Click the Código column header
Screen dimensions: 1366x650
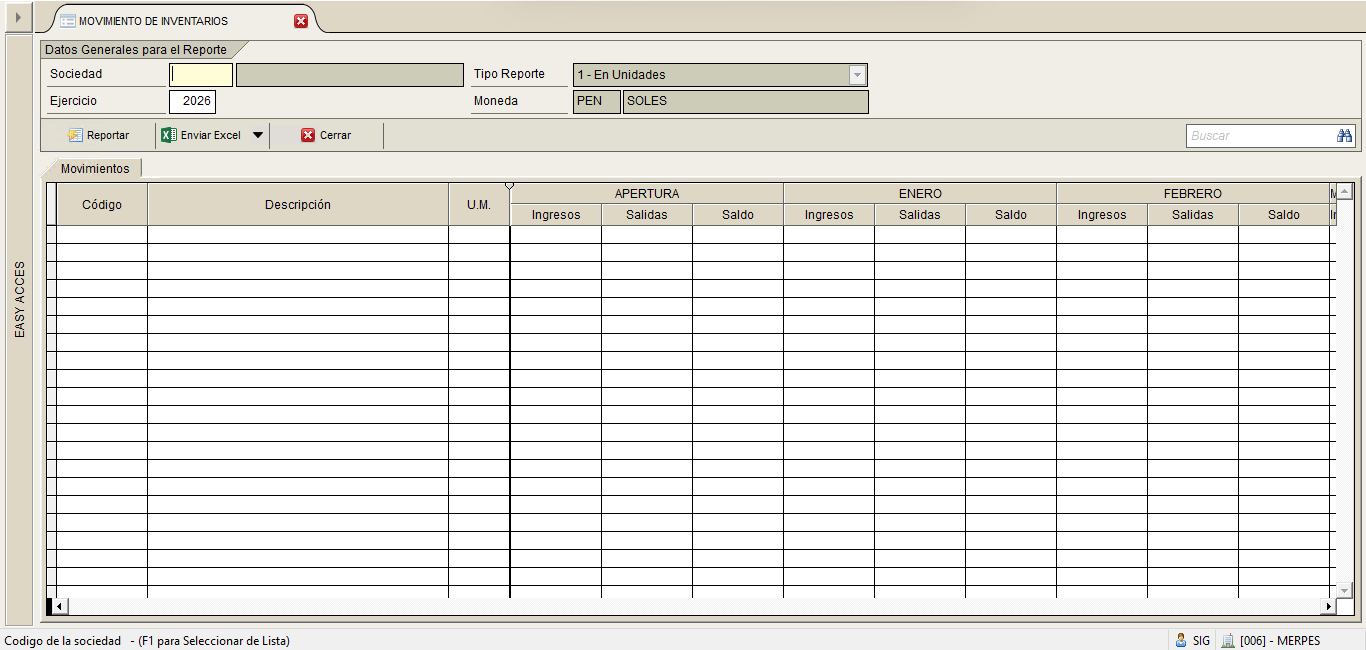click(x=102, y=204)
